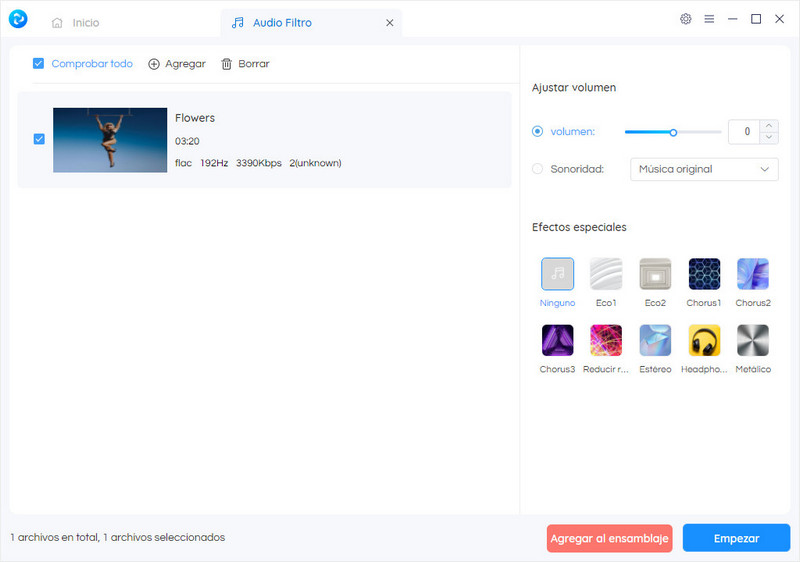Choose the Estéreo effect

pyautogui.click(x=655, y=341)
